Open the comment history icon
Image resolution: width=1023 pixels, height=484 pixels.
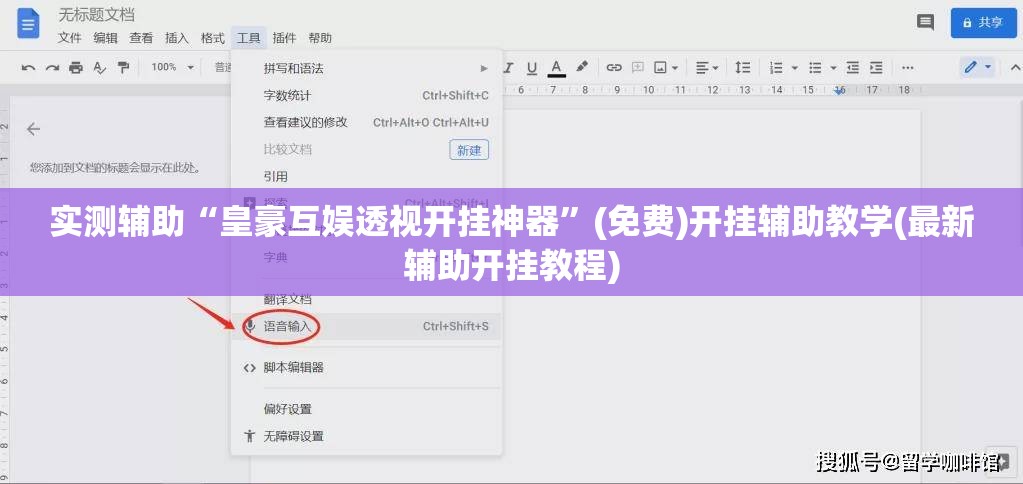[925, 22]
